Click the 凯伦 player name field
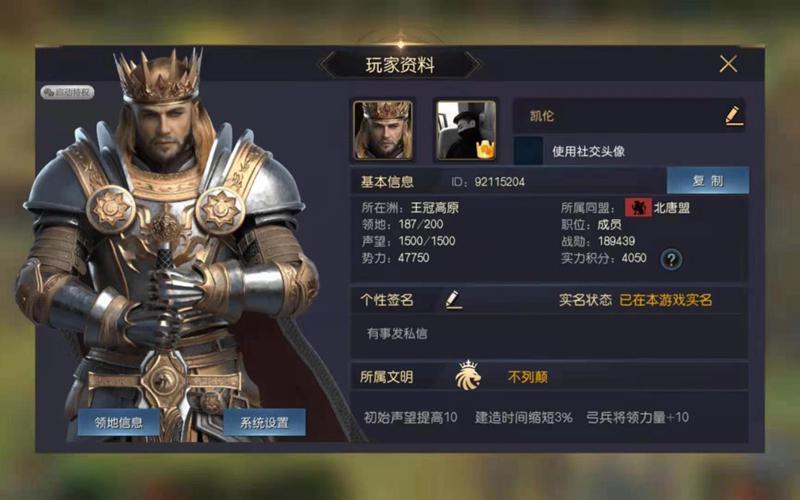 [x=629, y=116]
